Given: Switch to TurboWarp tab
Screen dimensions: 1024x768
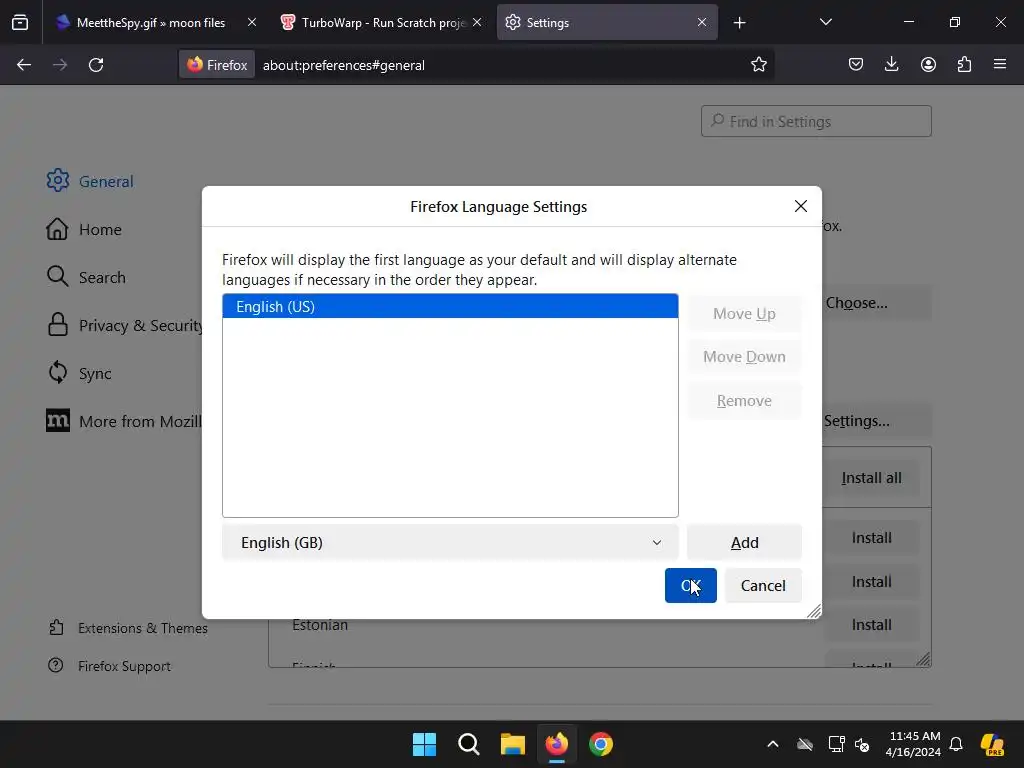Looking at the screenshot, I should (382, 23).
